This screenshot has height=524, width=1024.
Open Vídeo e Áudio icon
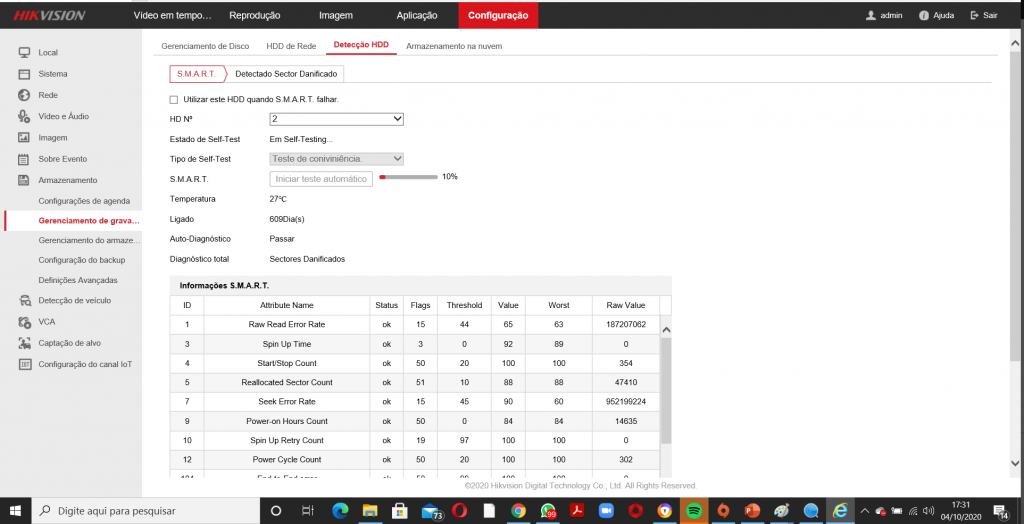24,116
